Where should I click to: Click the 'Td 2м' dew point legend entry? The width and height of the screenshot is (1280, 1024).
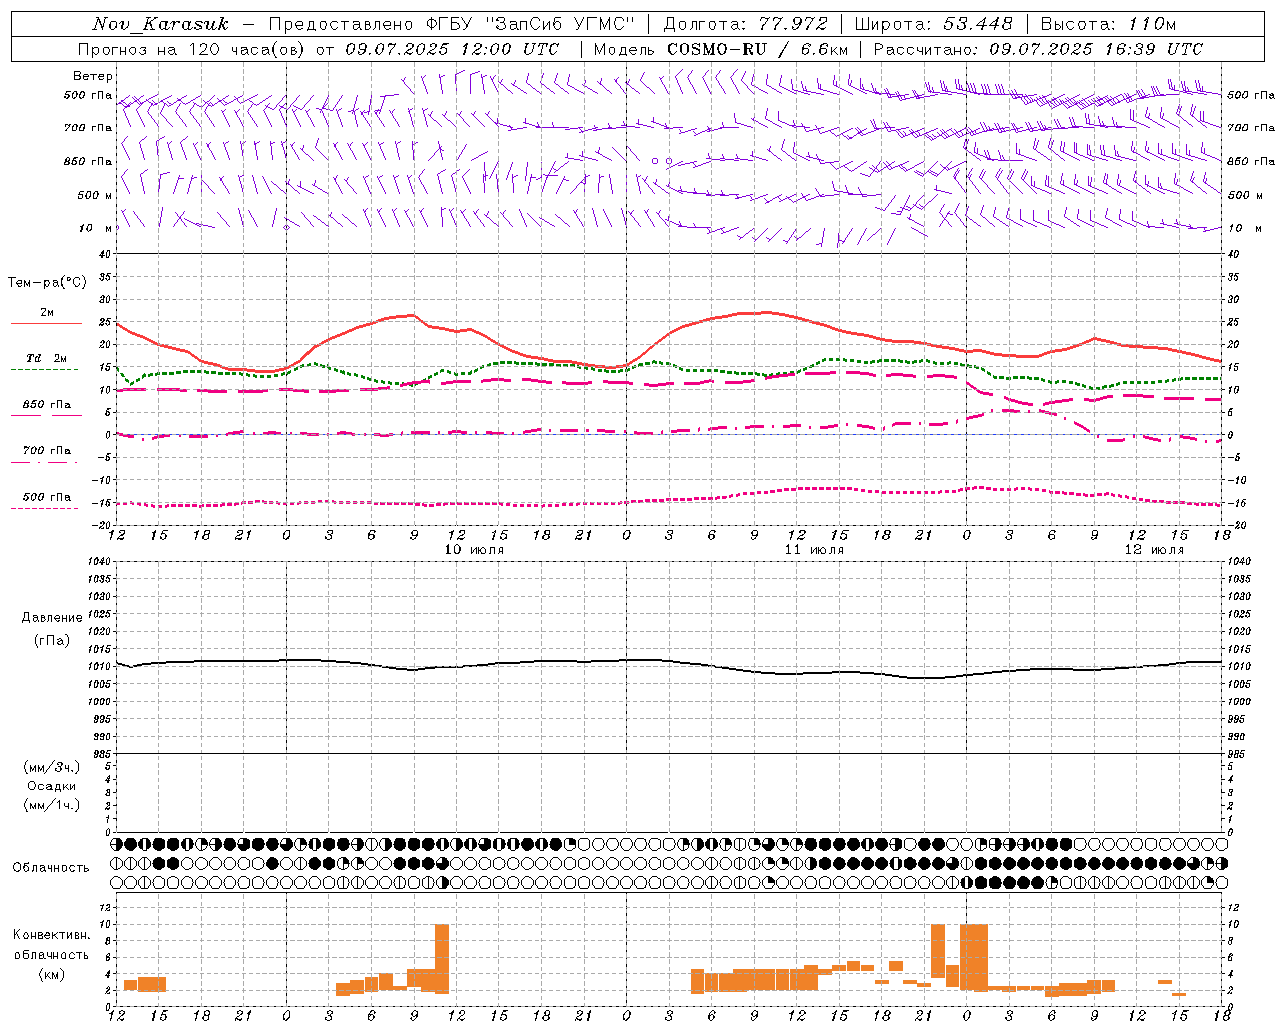click(x=47, y=357)
